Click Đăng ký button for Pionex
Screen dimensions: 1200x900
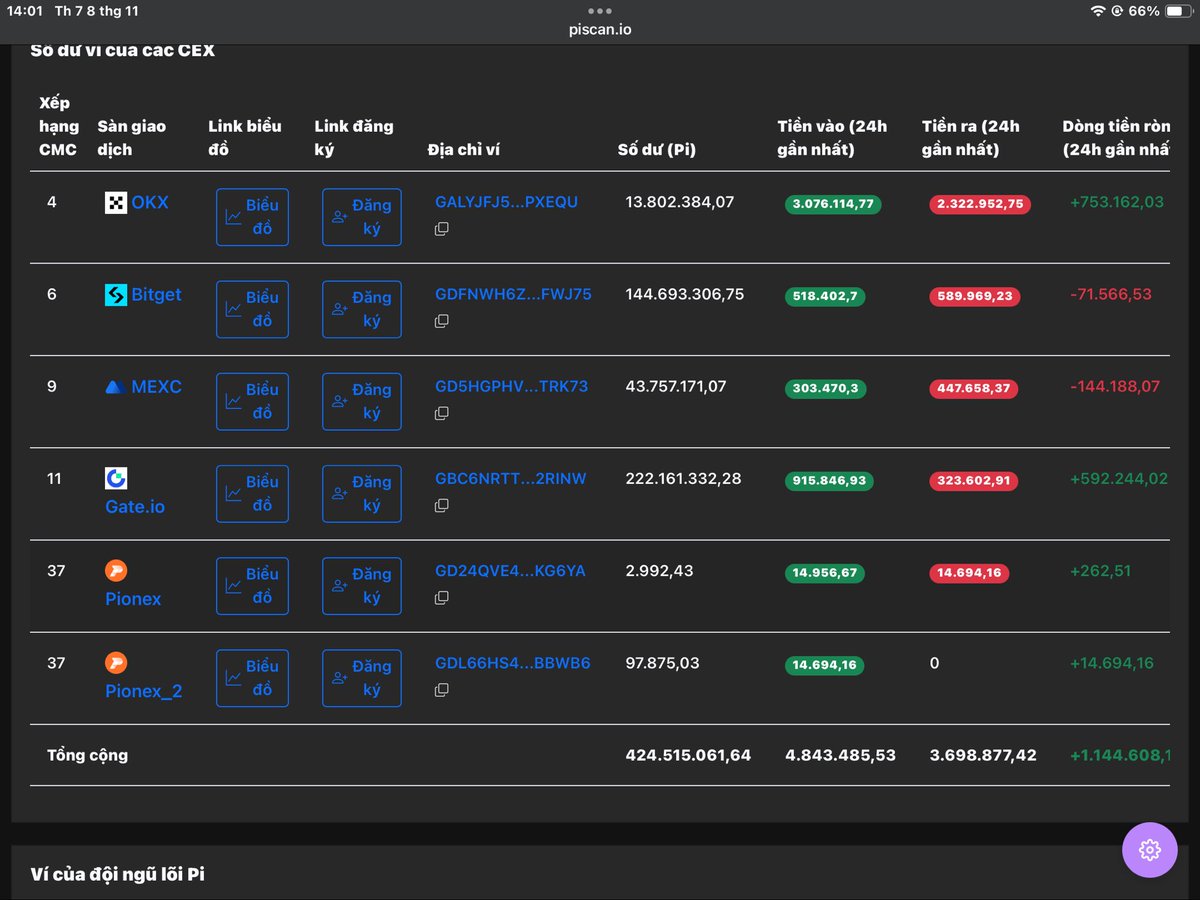[362, 586]
